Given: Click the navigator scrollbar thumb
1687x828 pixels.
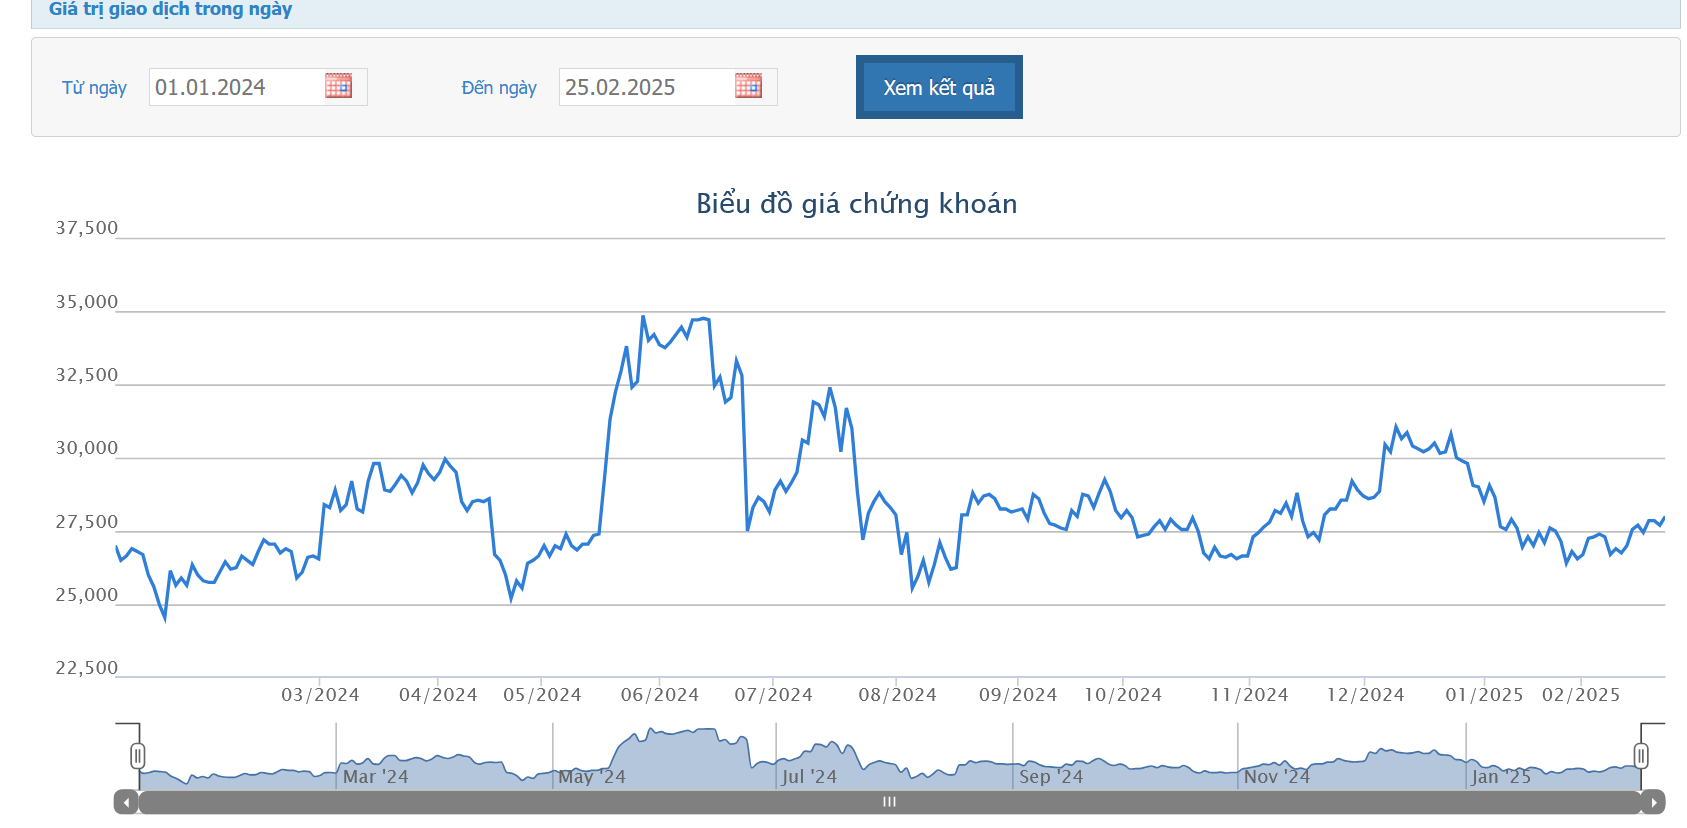Looking at the screenshot, I should coord(889,802).
